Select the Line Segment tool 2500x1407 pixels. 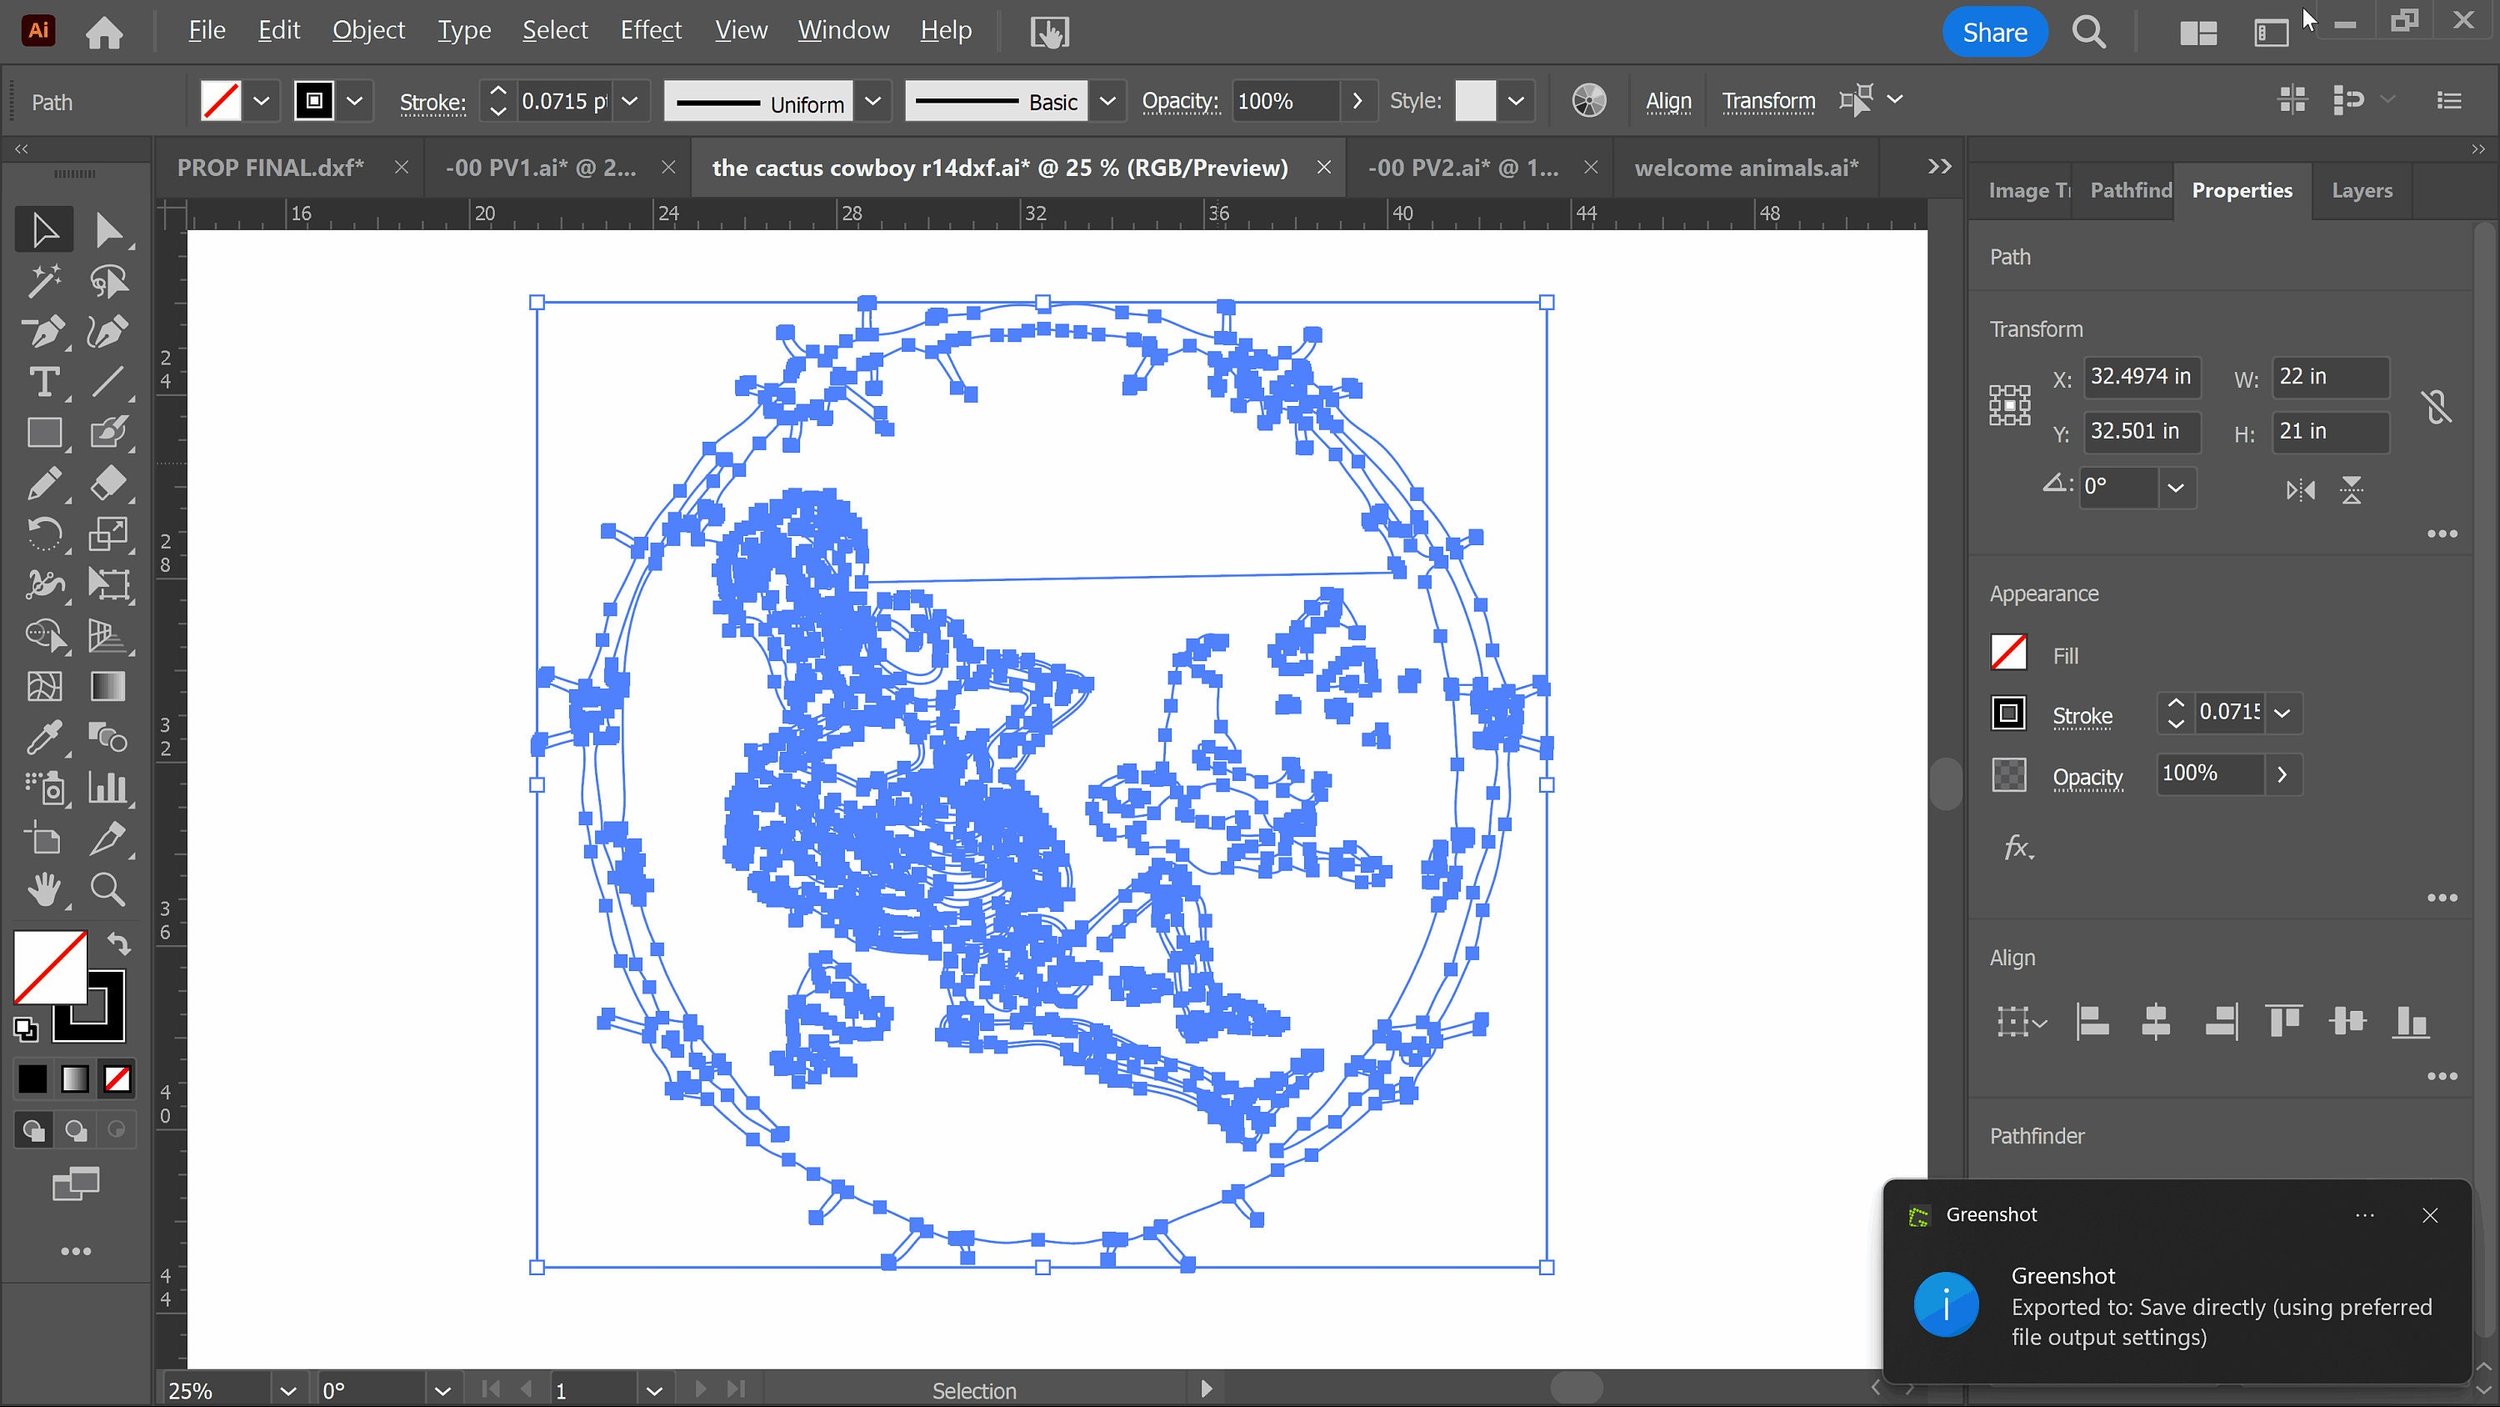tap(108, 382)
